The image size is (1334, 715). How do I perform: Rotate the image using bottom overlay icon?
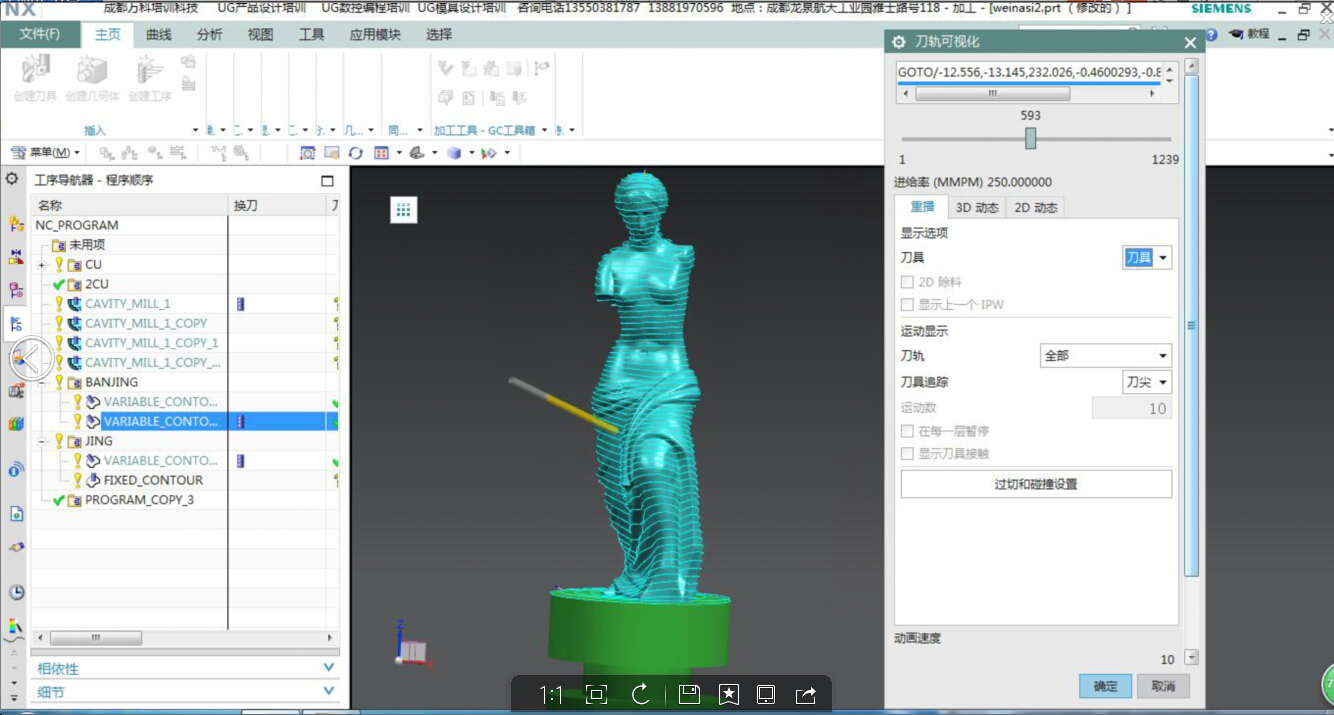(x=641, y=695)
